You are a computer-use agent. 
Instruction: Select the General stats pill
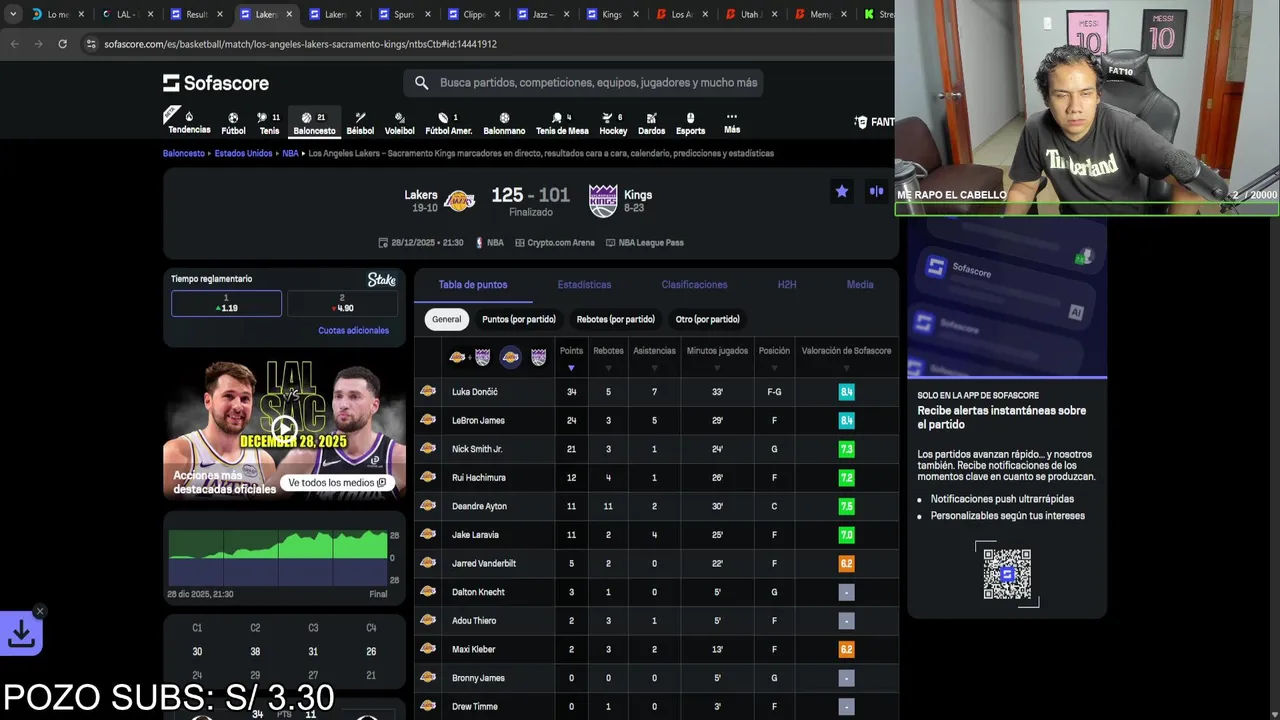(447, 319)
